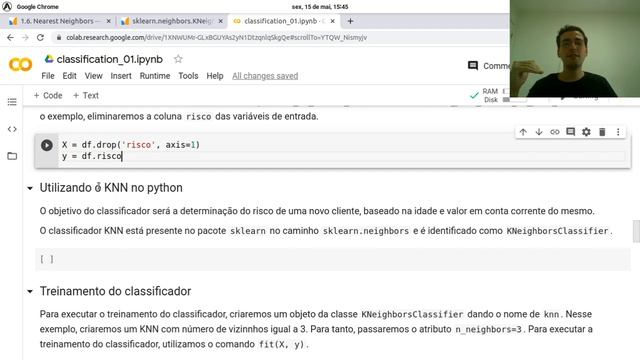Go back in browser history
Viewport: 640px width, 360px height.
pyautogui.click(x=10, y=37)
